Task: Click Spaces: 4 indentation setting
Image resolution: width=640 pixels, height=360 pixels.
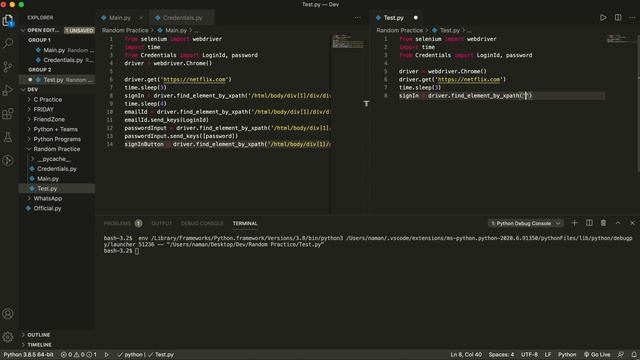Action: (501, 355)
